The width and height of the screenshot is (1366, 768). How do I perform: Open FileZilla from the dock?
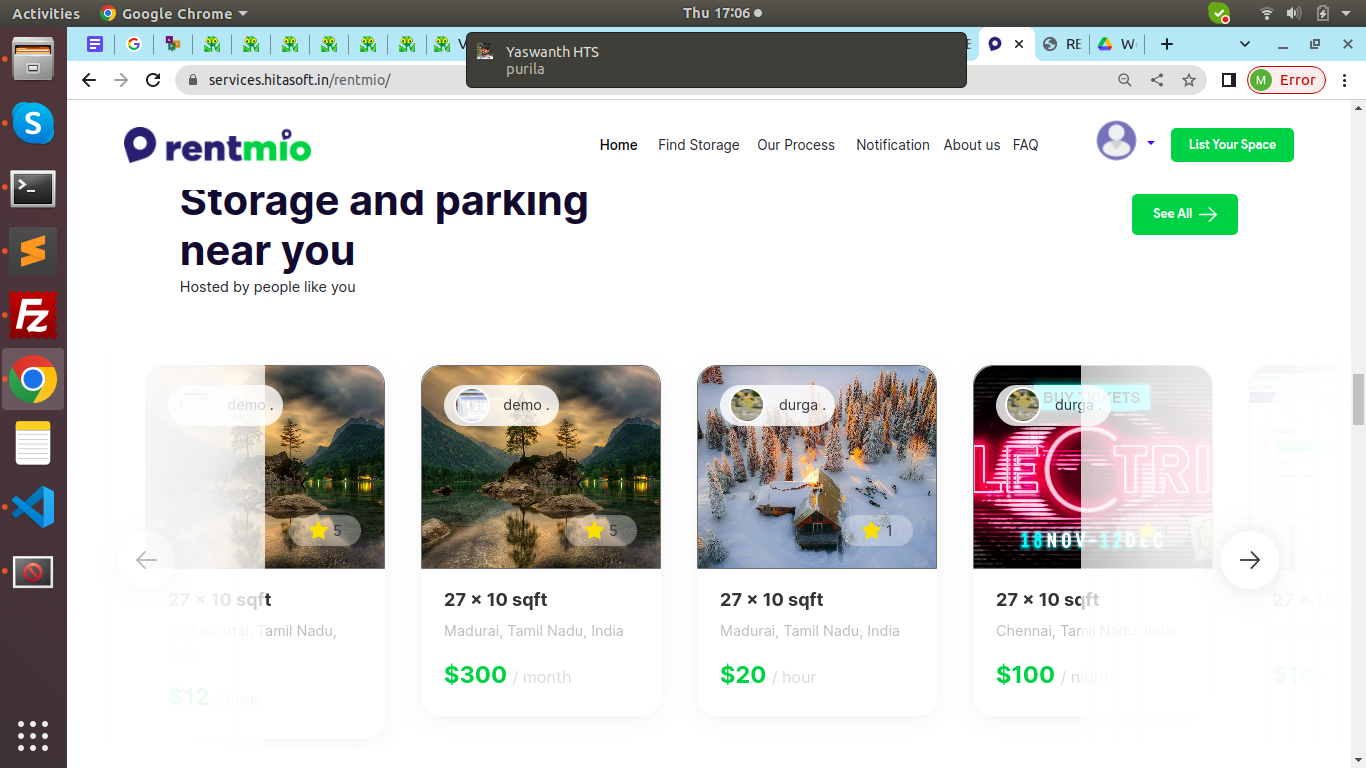(33, 315)
